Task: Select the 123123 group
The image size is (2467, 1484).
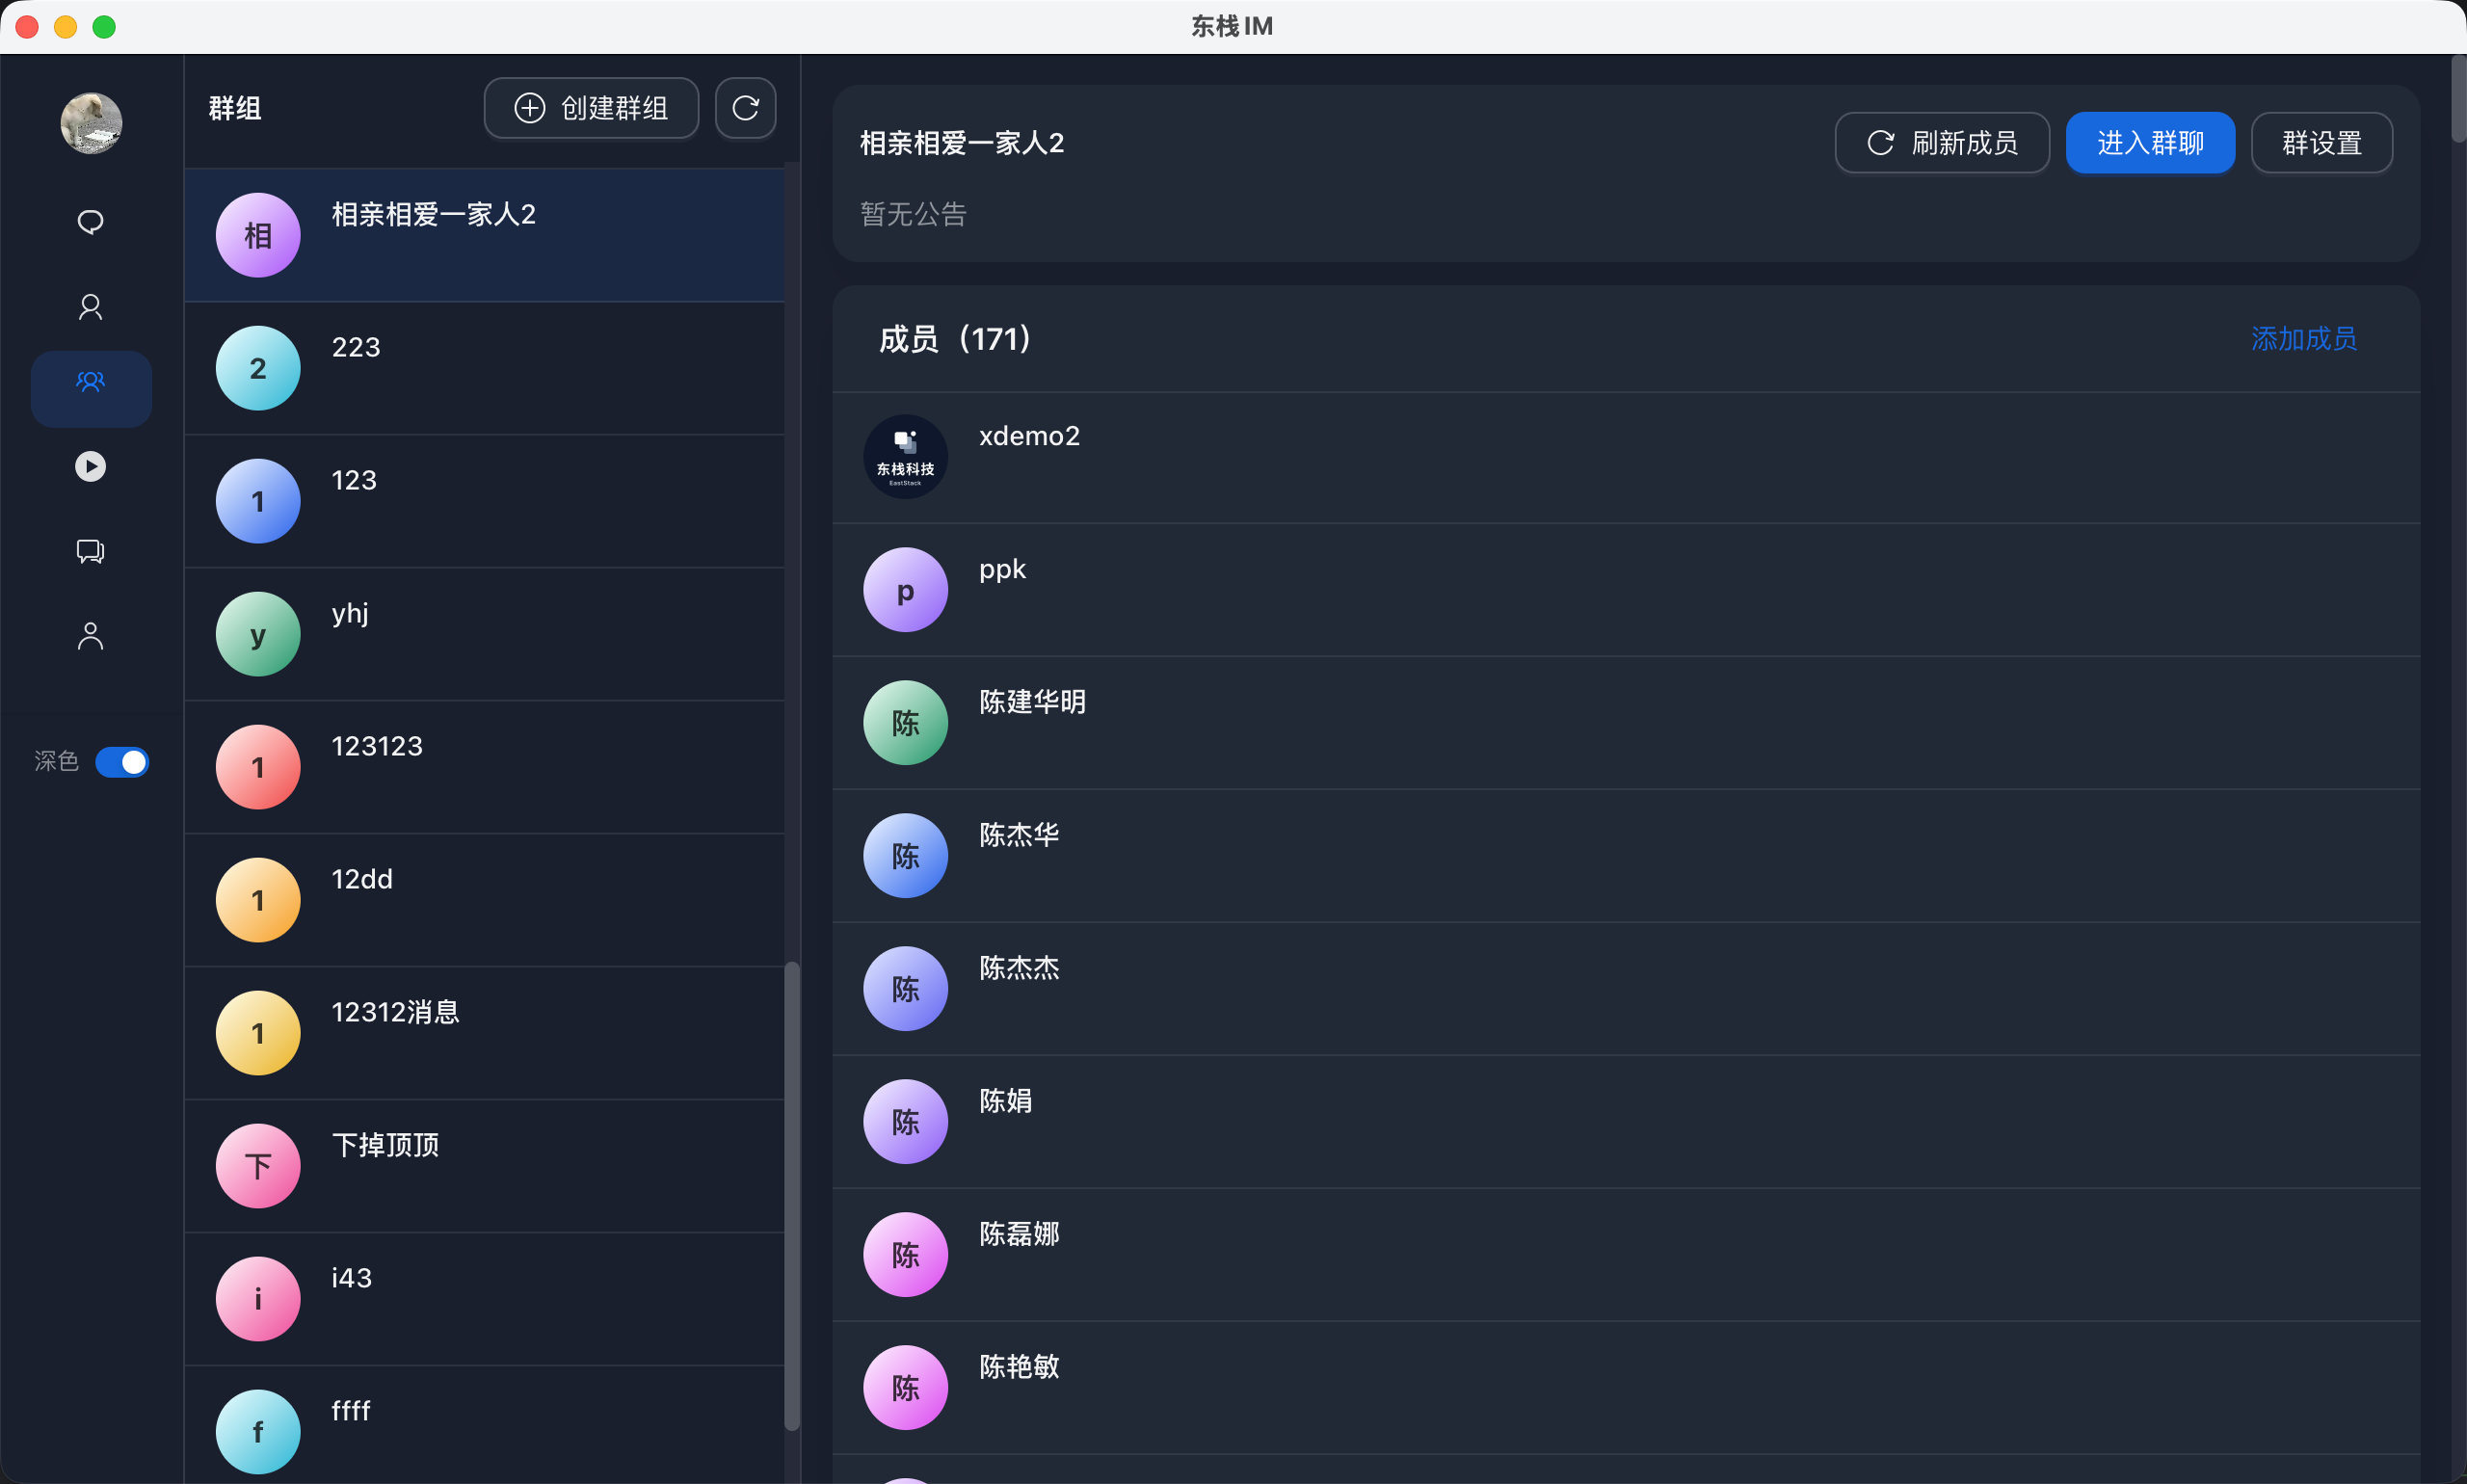Action: coord(484,767)
